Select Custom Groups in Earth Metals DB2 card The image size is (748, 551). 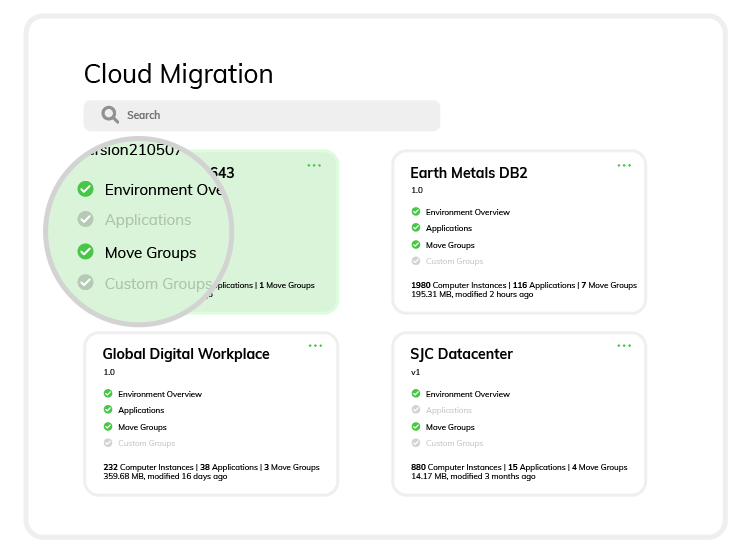(454, 261)
